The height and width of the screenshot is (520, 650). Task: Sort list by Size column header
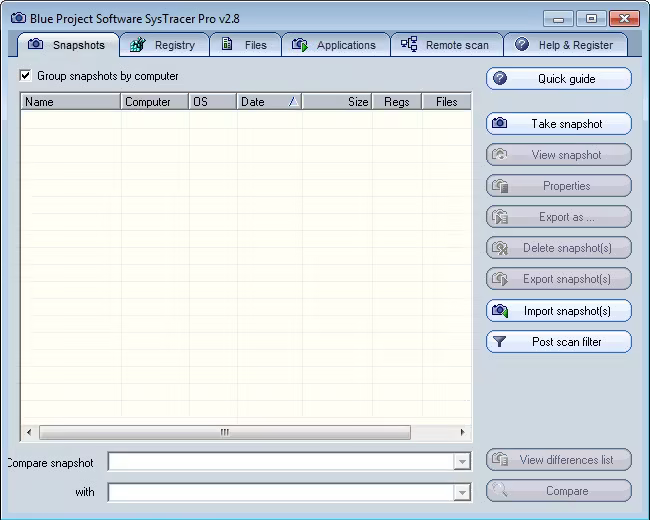point(337,102)
